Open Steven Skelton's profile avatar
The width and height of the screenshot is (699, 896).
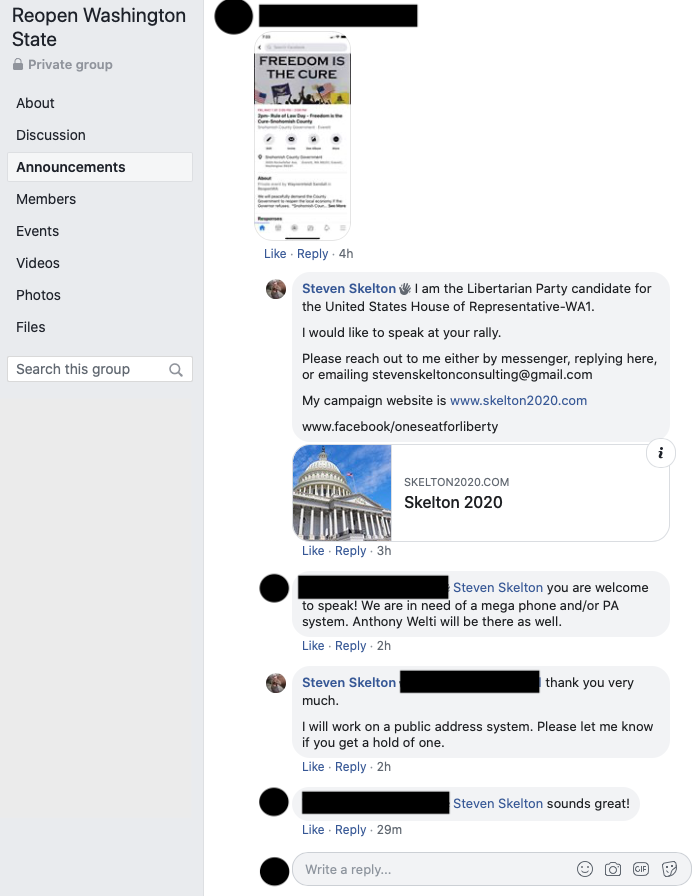click(276, 289)
